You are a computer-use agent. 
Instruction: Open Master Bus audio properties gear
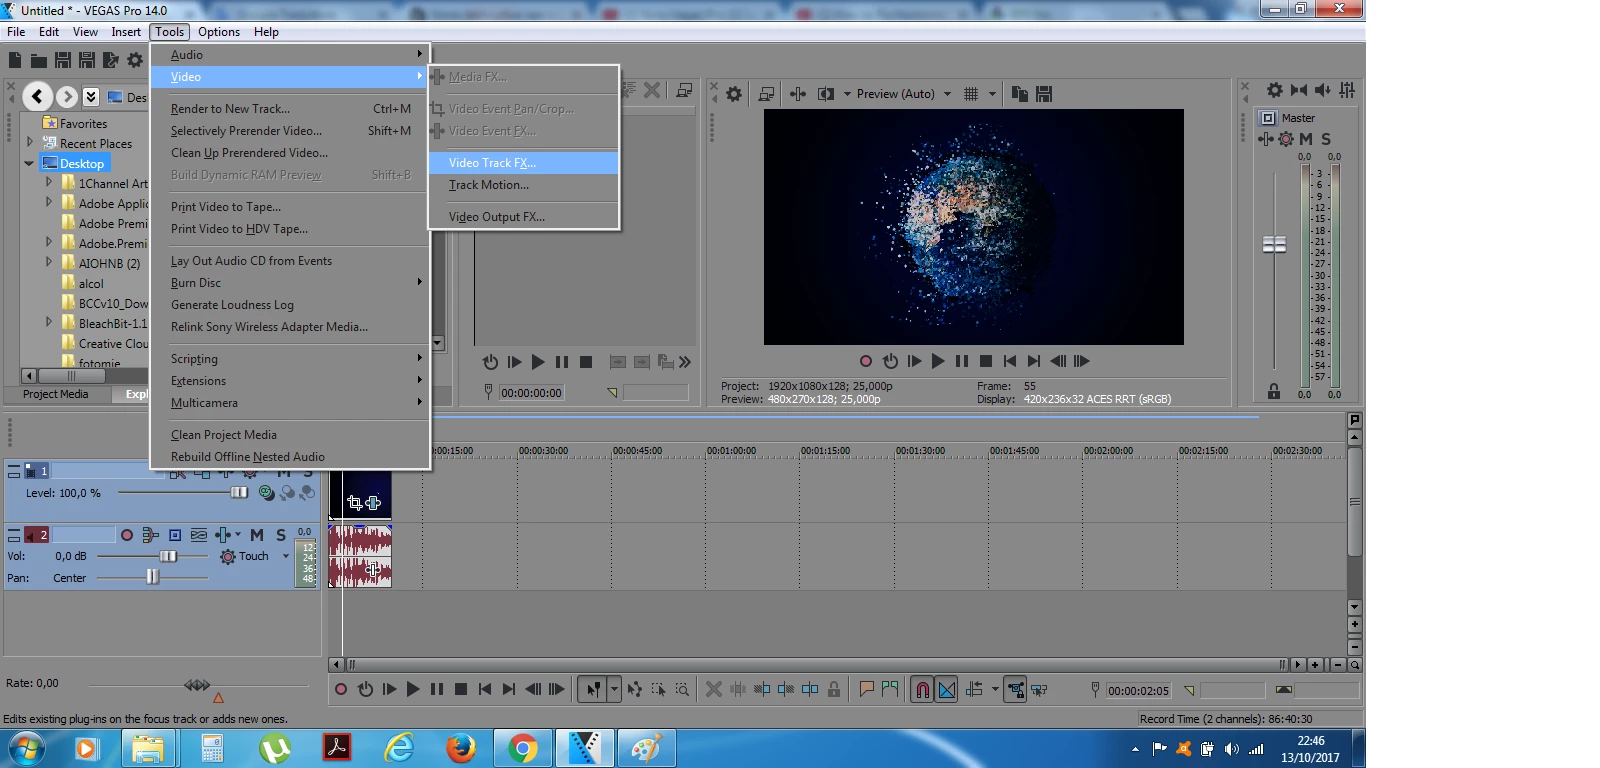[x=1275, y=90]
